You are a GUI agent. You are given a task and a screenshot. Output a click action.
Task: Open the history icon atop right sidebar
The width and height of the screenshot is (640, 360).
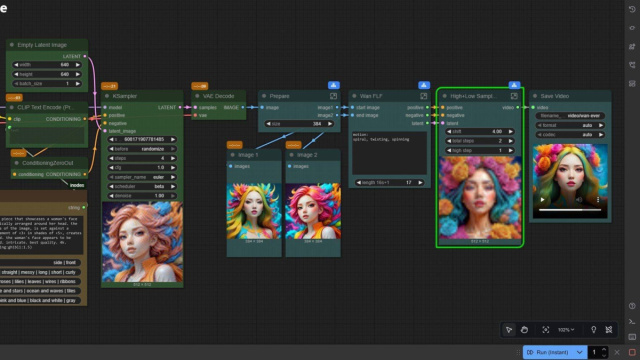(x=632, y=9)
